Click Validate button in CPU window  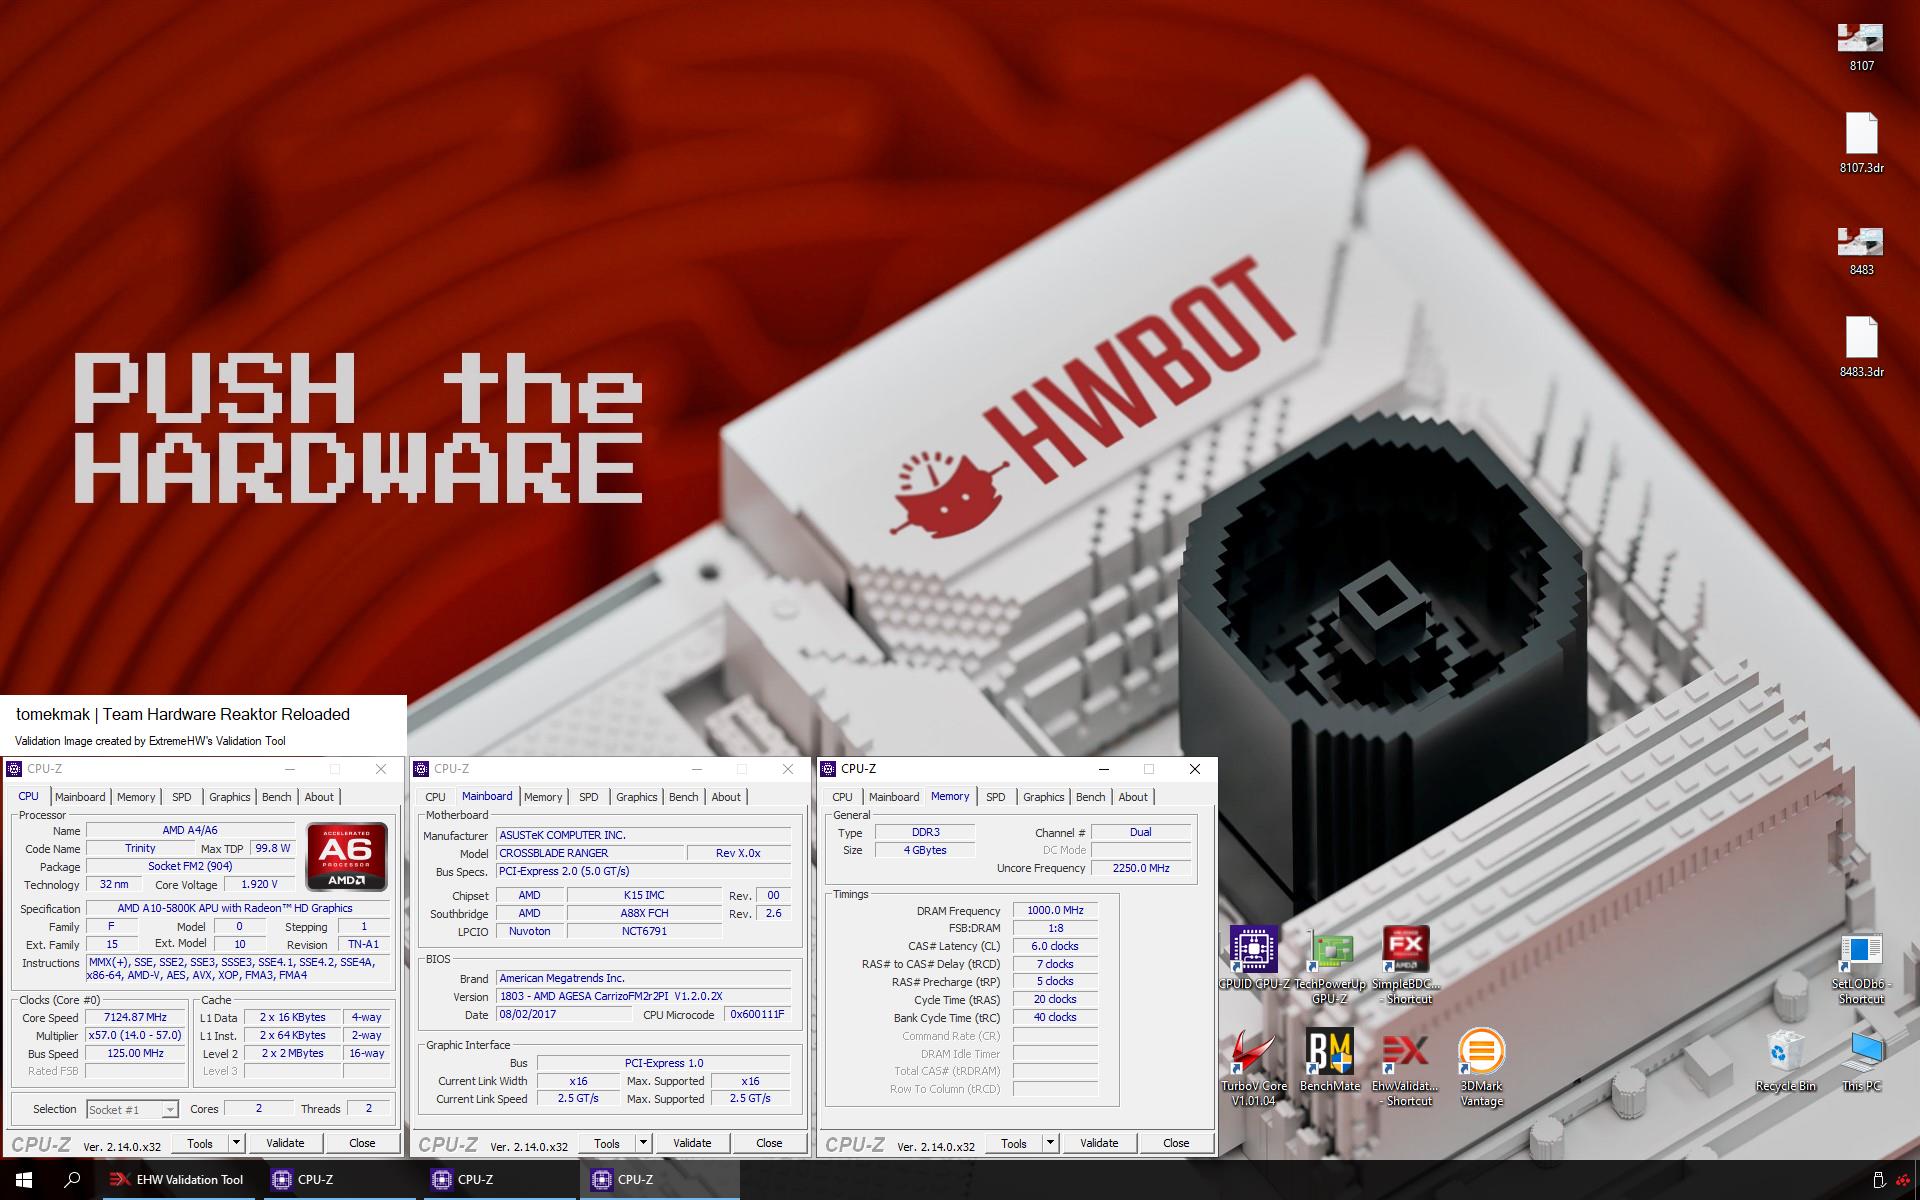(285, 1143)
